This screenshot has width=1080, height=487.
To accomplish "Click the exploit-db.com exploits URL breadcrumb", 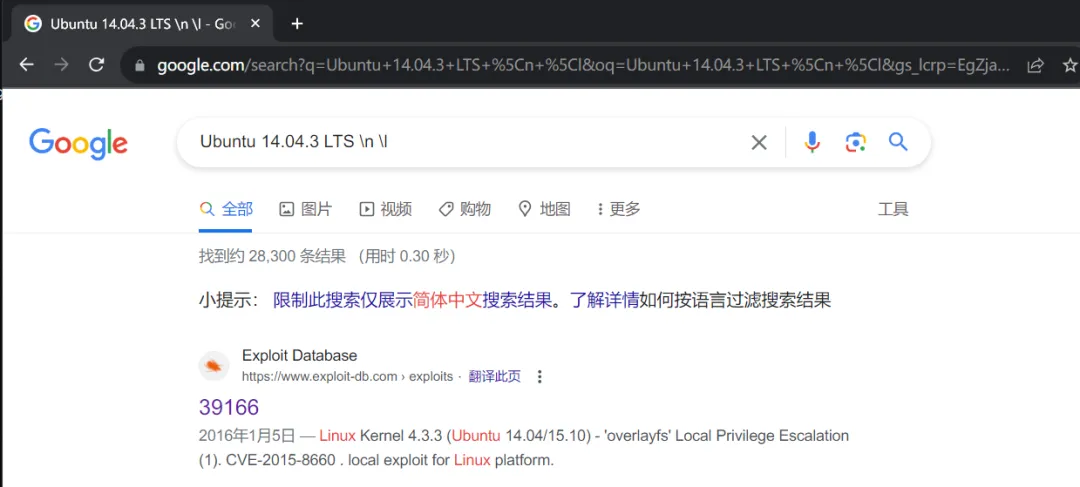I will 347,377.
